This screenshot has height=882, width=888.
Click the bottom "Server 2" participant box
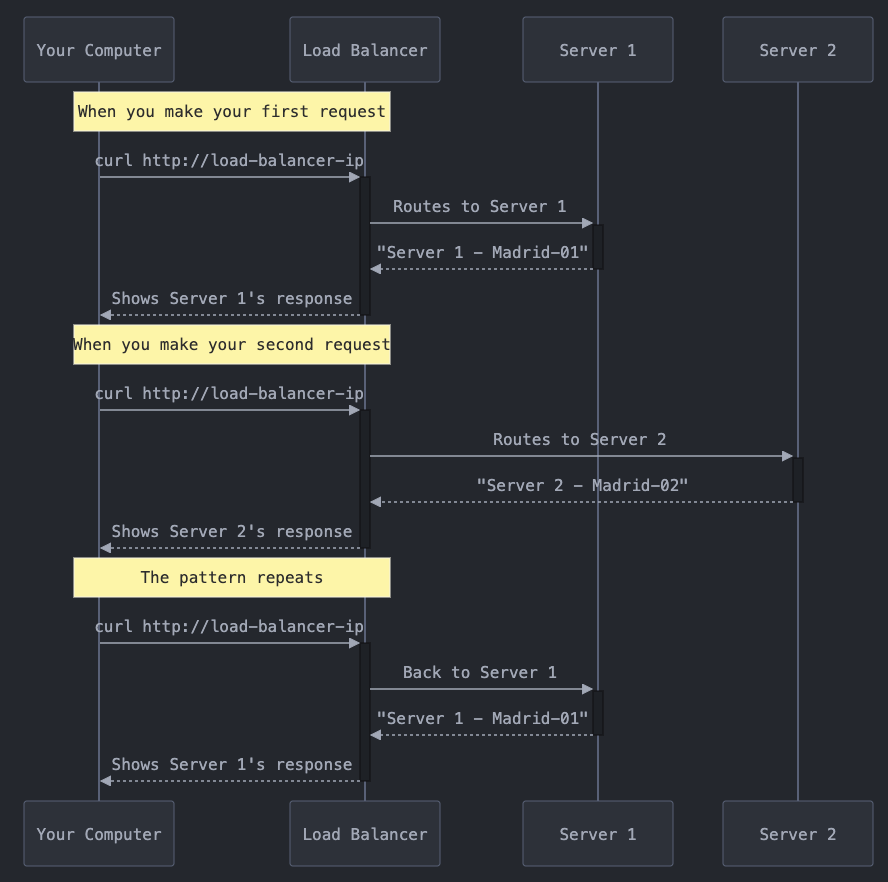(797, 833)
